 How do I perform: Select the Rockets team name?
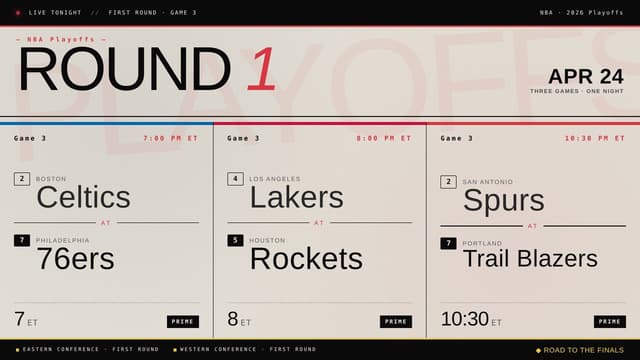(x=306, y=259)
